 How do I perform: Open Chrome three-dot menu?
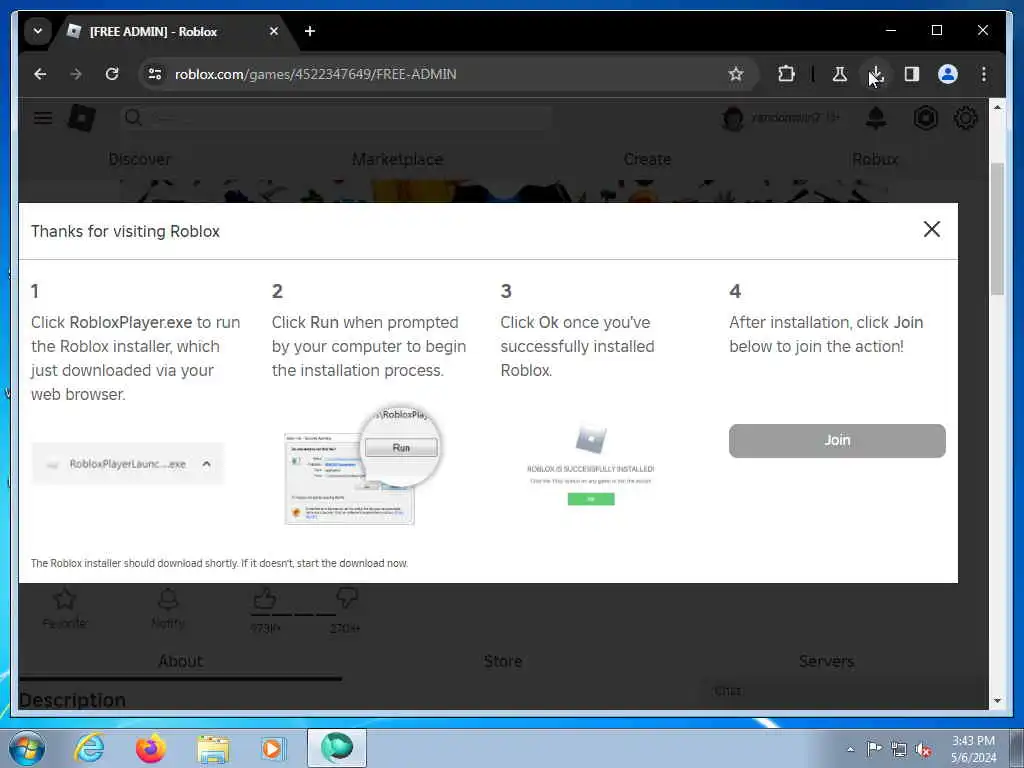pos(984,74)
